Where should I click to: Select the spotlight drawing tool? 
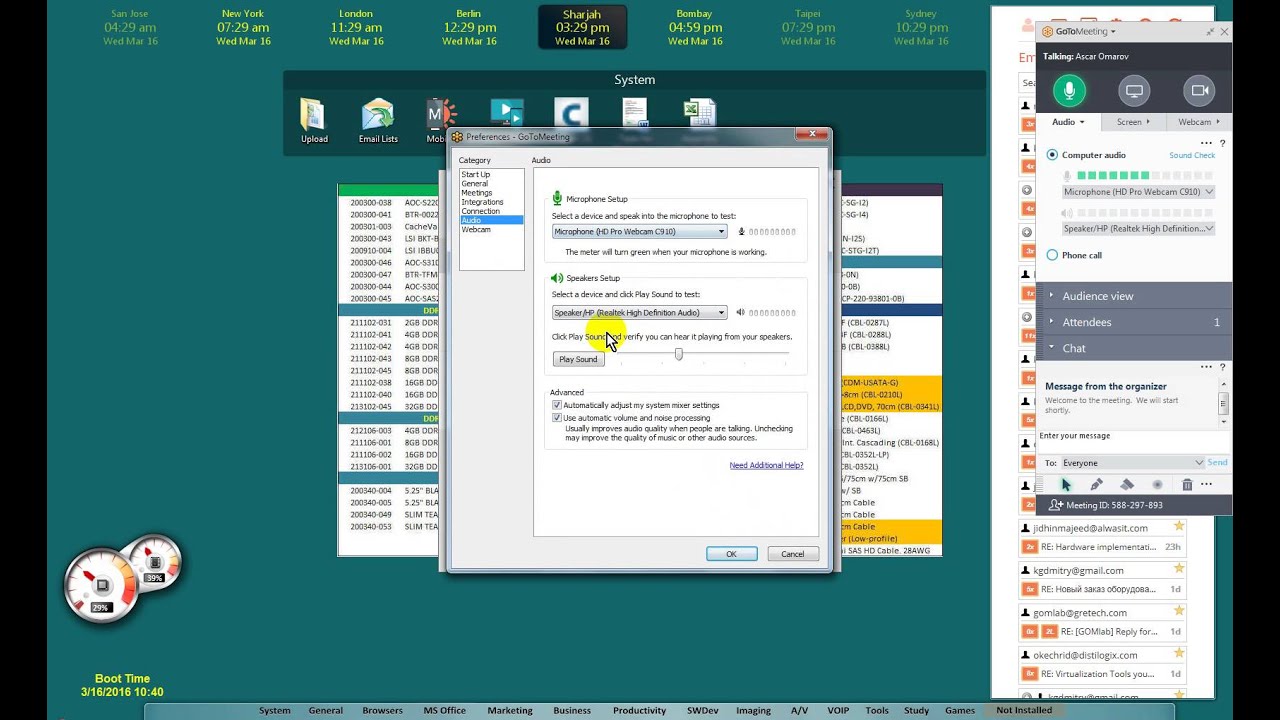[1158, 484]
